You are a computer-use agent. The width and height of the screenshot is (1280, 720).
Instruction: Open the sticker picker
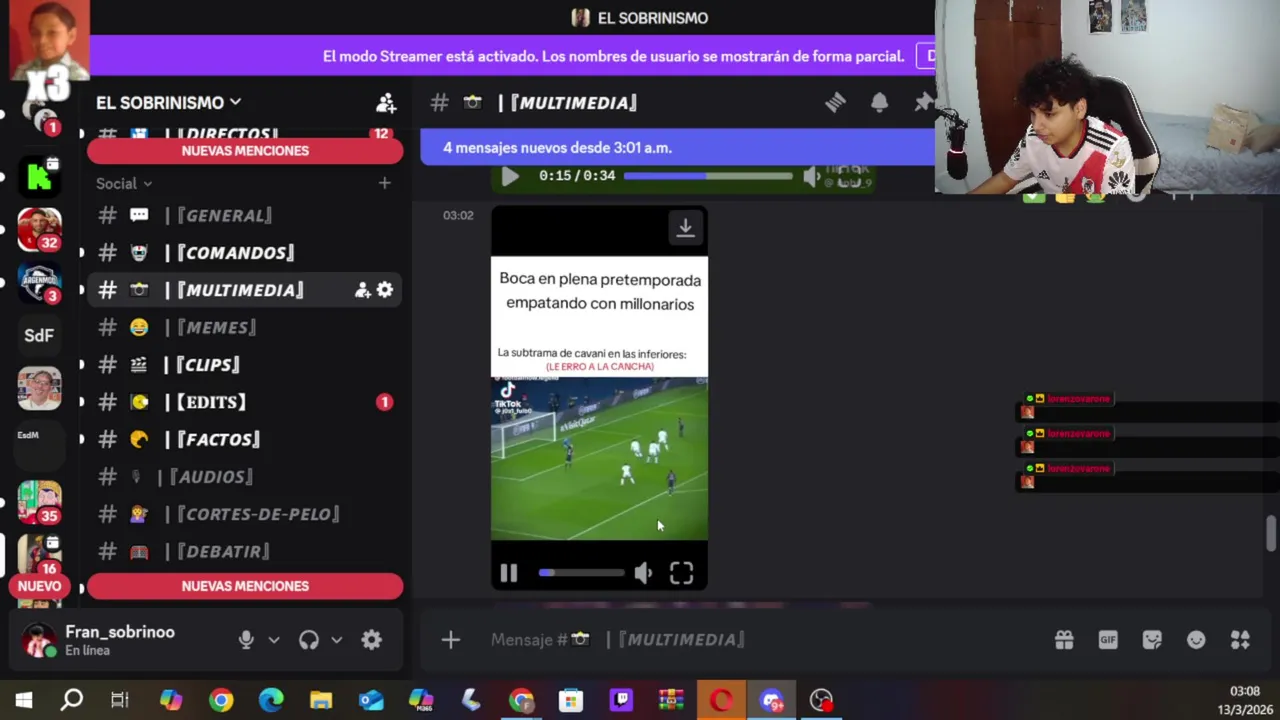click(x=1152, y=640)
